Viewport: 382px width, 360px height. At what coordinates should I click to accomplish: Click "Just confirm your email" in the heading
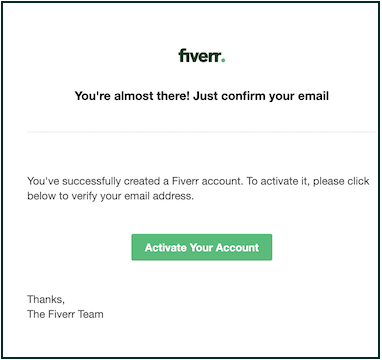[261, 96]
